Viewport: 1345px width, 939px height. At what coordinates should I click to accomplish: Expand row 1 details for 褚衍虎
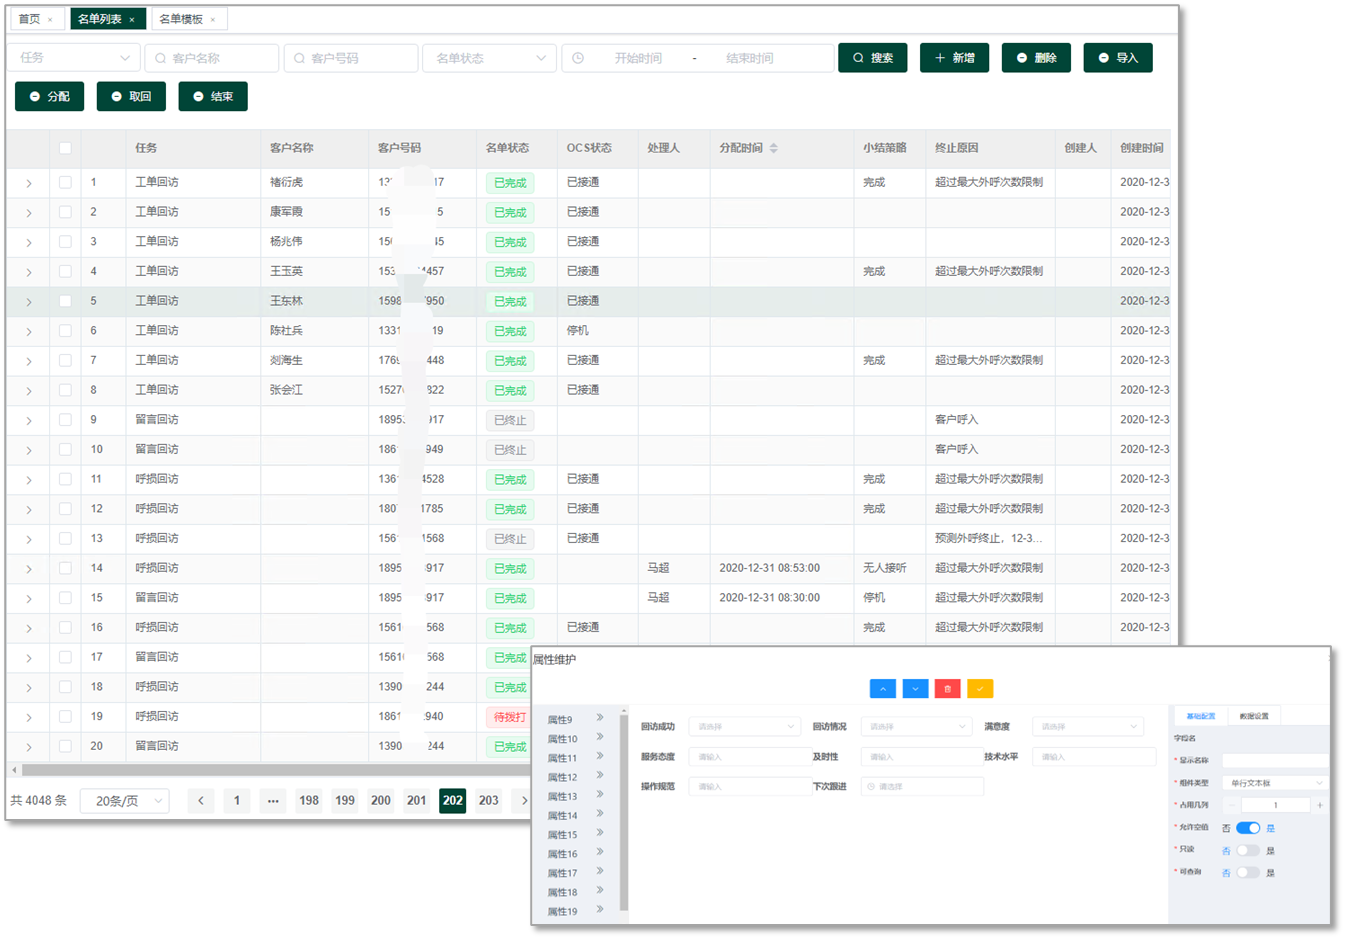tap(29, 183)
